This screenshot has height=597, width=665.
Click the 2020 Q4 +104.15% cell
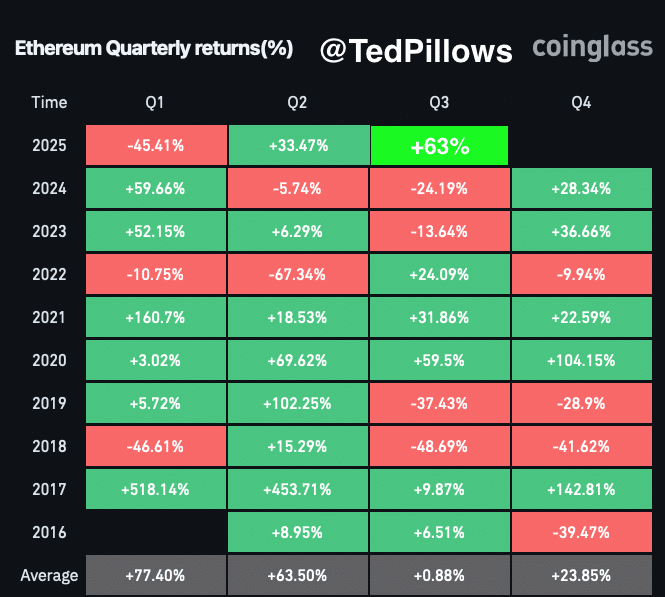(581, 360)
